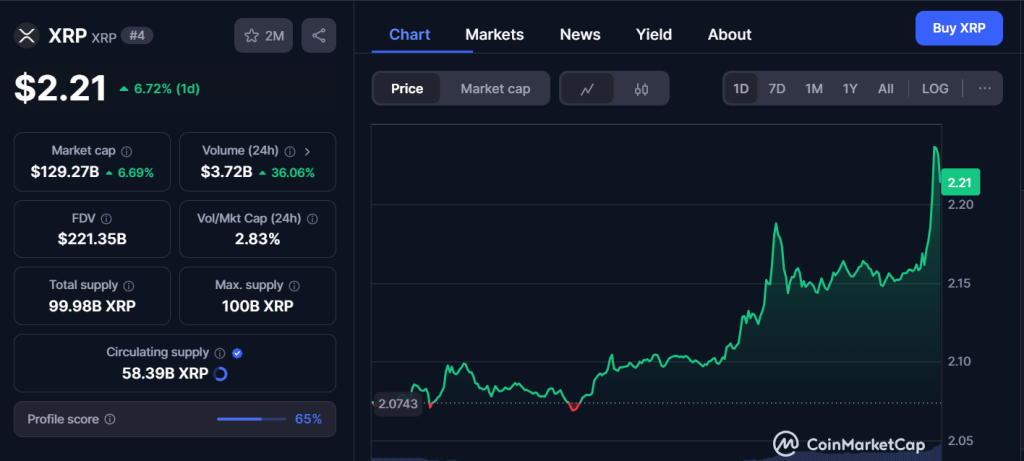Click the 65% profile score value
The width and height of the screenshot is (1024, 461).
tap(308, 419)
